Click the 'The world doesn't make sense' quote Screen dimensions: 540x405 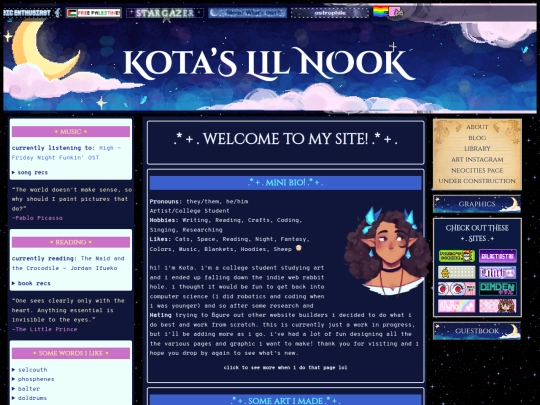pyautogui.click(x=72, y=199)
